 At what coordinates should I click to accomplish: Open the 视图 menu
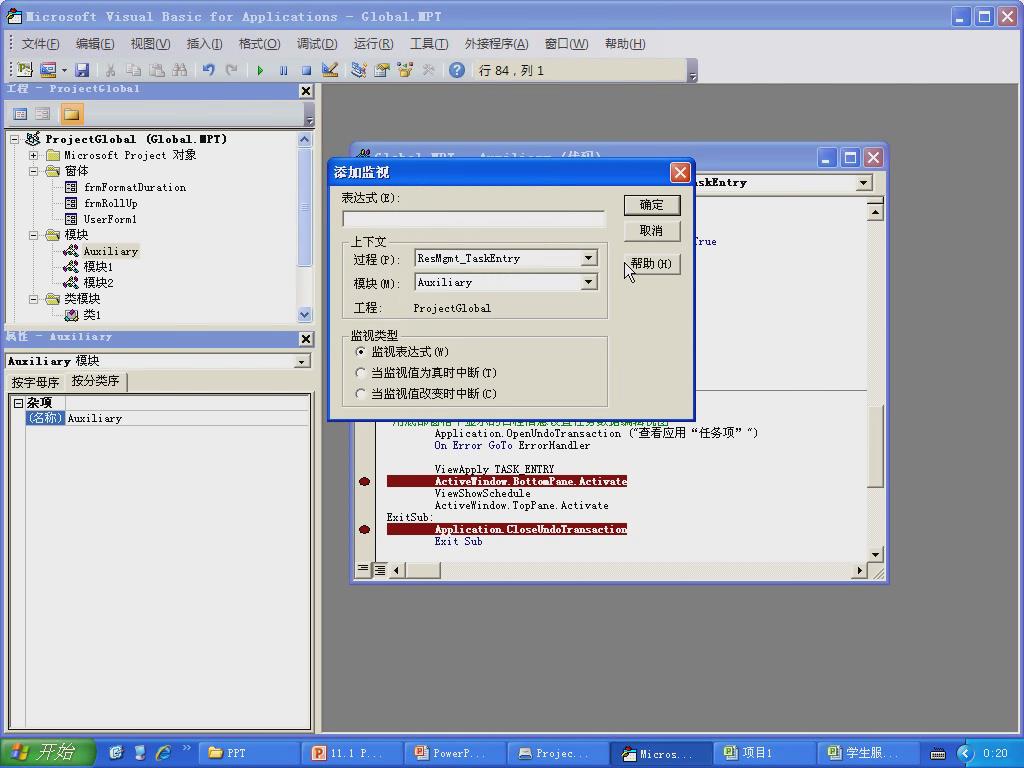coord(150,44)
